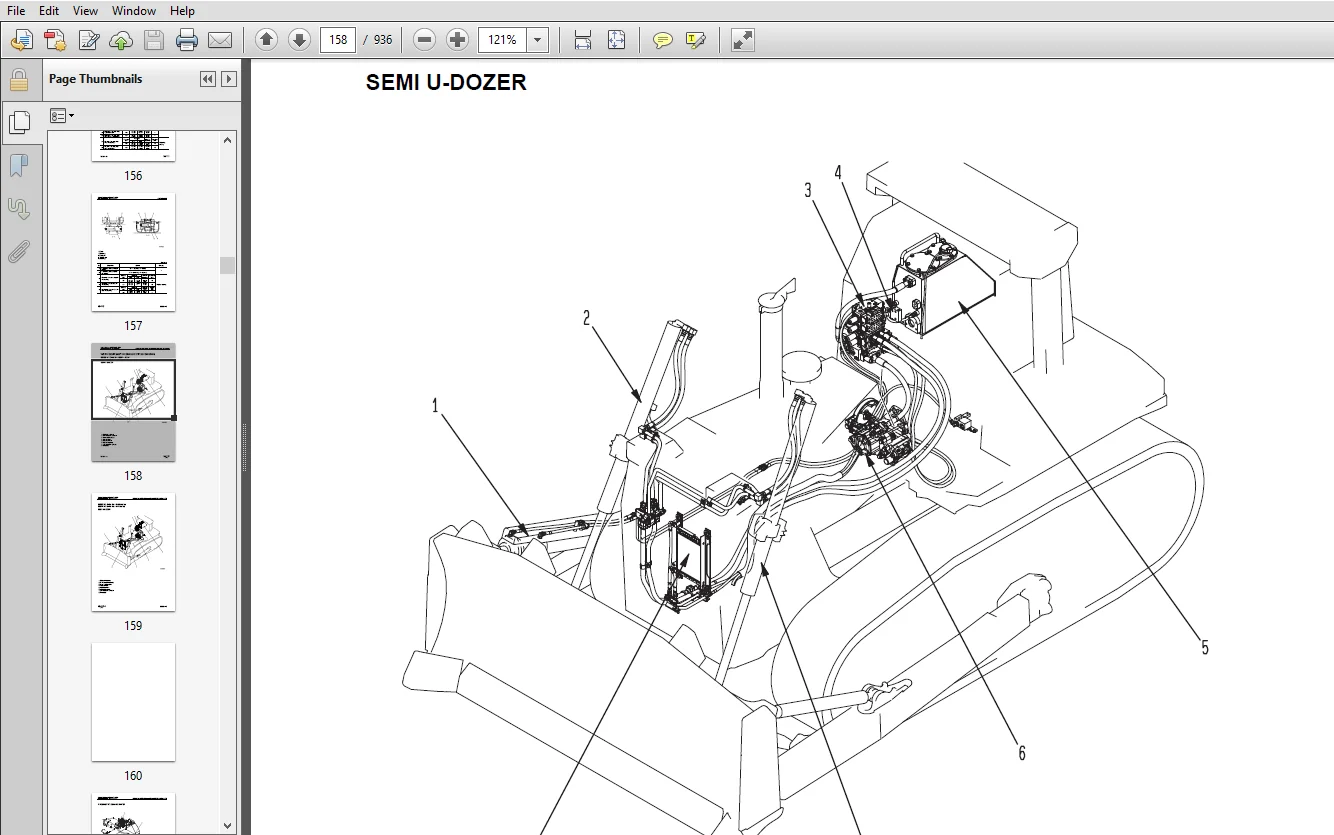
Task: Click the Save floppy disk icon
Action: point(154,40)
